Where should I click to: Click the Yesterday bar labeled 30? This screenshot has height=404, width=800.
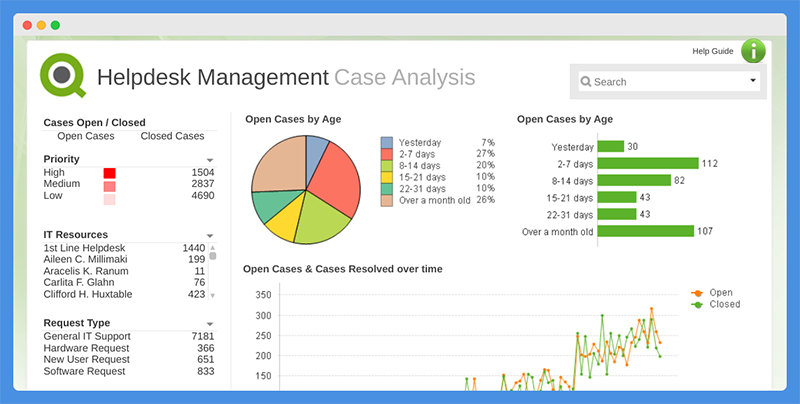[x=611, y=146]
